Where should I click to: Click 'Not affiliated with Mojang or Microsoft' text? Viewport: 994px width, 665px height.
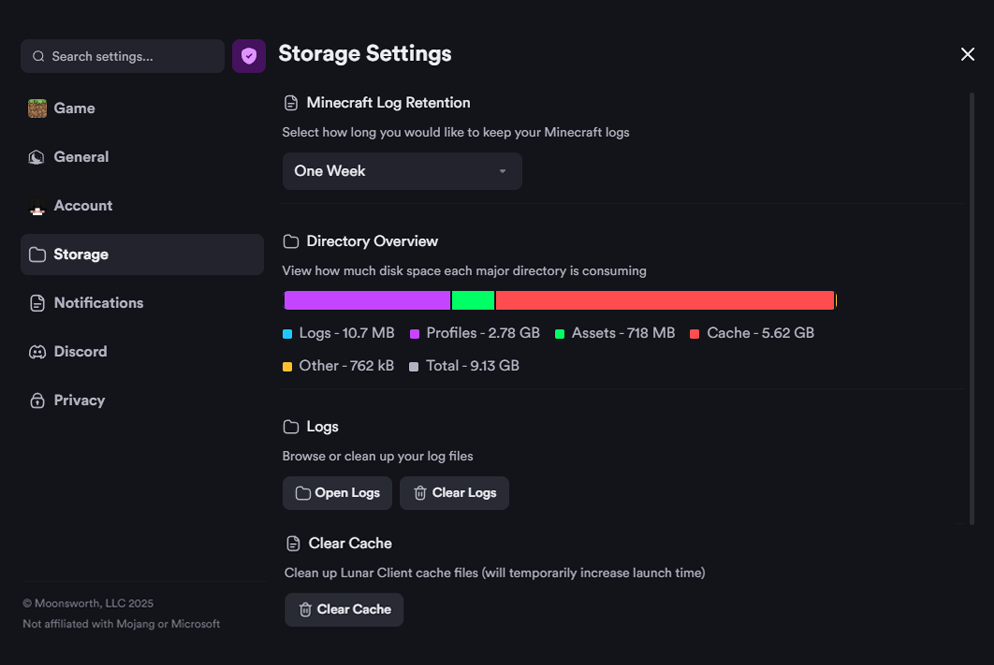122,624
